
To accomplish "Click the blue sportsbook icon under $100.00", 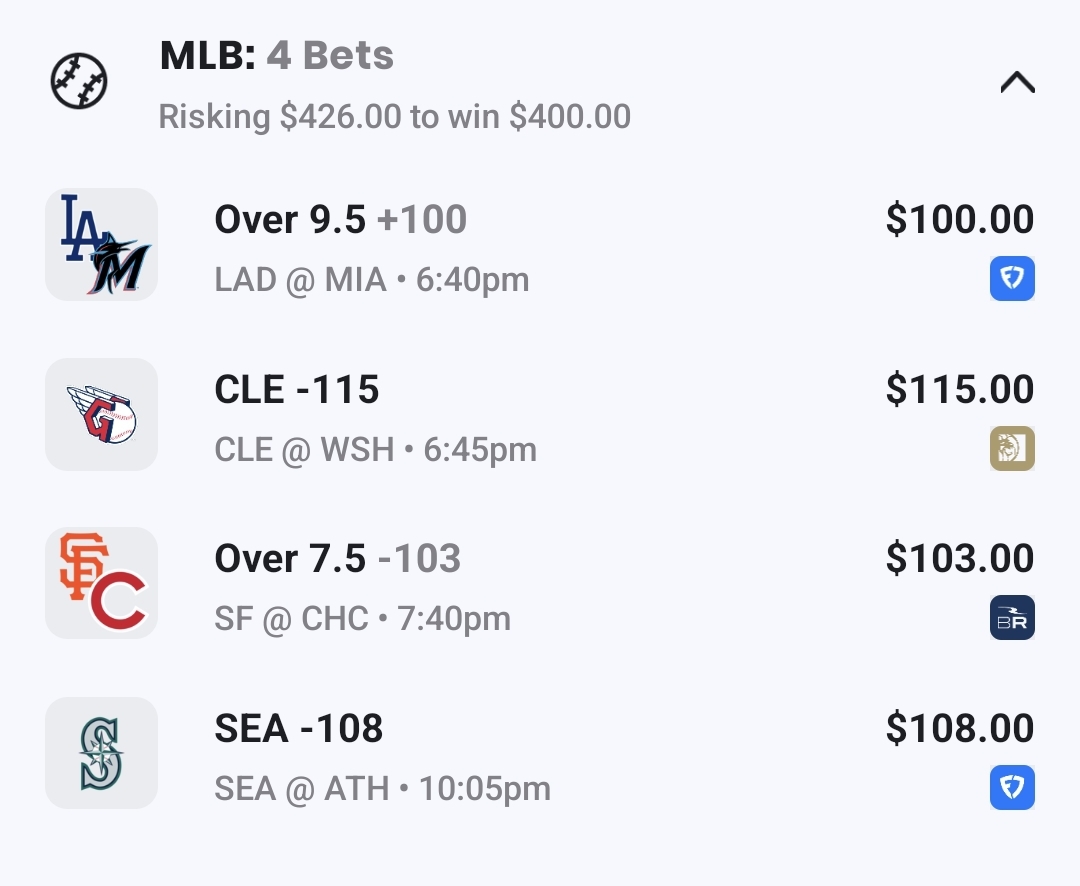I will 1012,279.
